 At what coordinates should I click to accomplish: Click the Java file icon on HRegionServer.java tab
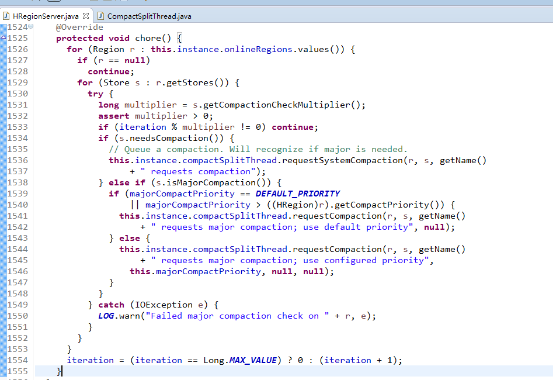(x=6, y=16)
